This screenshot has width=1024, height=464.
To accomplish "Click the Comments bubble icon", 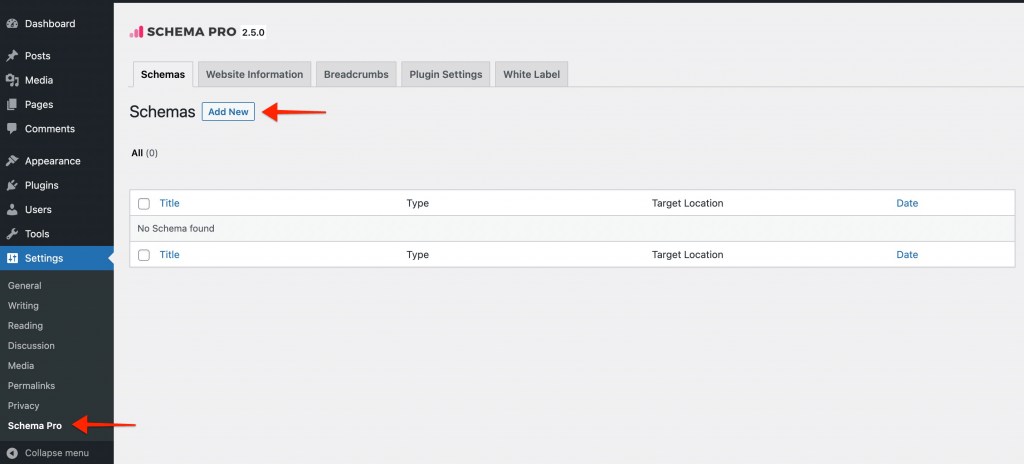I will 12,129.
